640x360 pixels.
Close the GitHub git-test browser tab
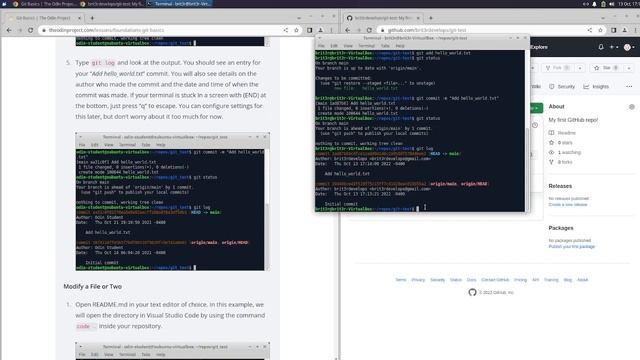[x=418, y=18]
